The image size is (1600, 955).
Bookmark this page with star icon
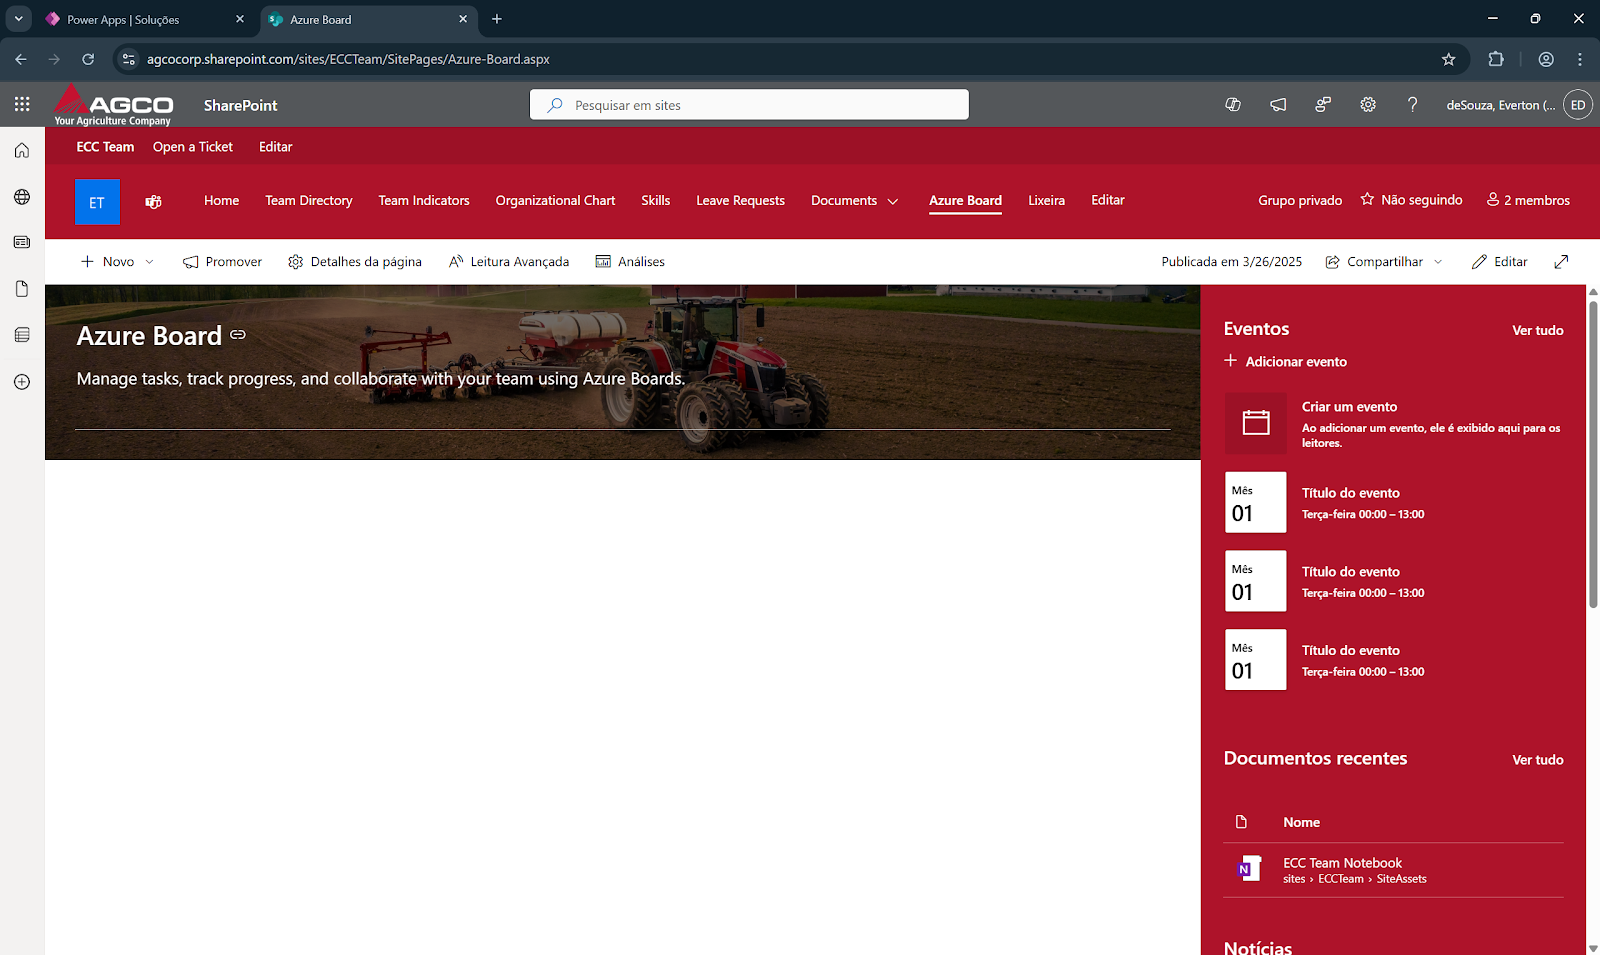[1448, 59]
